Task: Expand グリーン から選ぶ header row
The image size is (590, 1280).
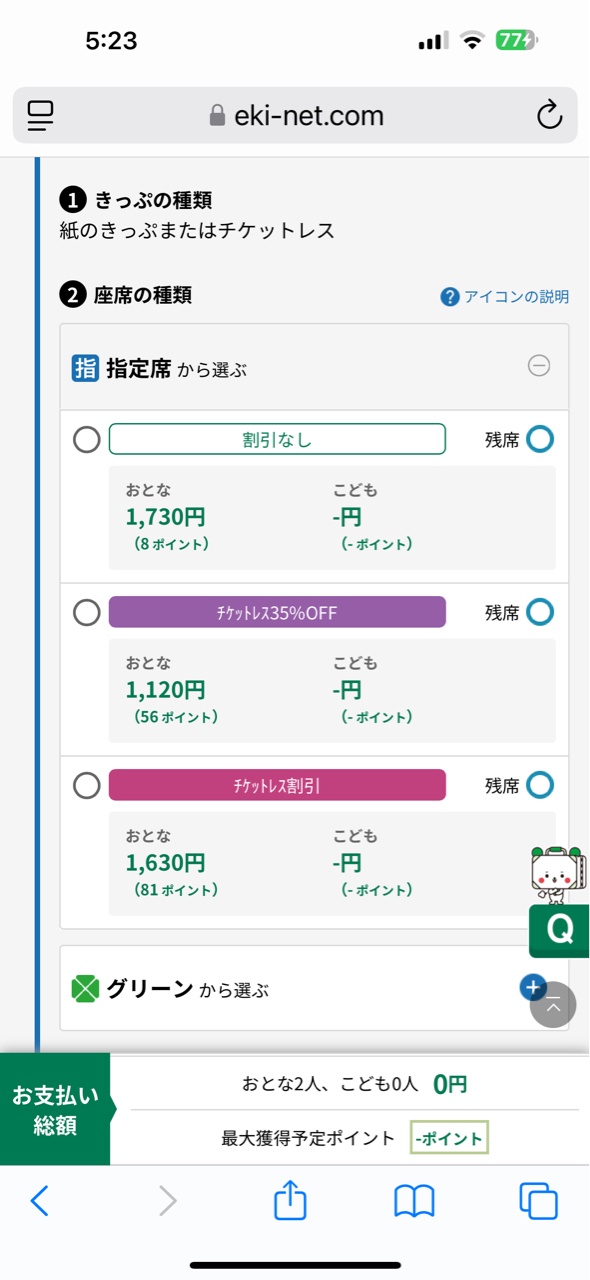Action: coord(314,989)
